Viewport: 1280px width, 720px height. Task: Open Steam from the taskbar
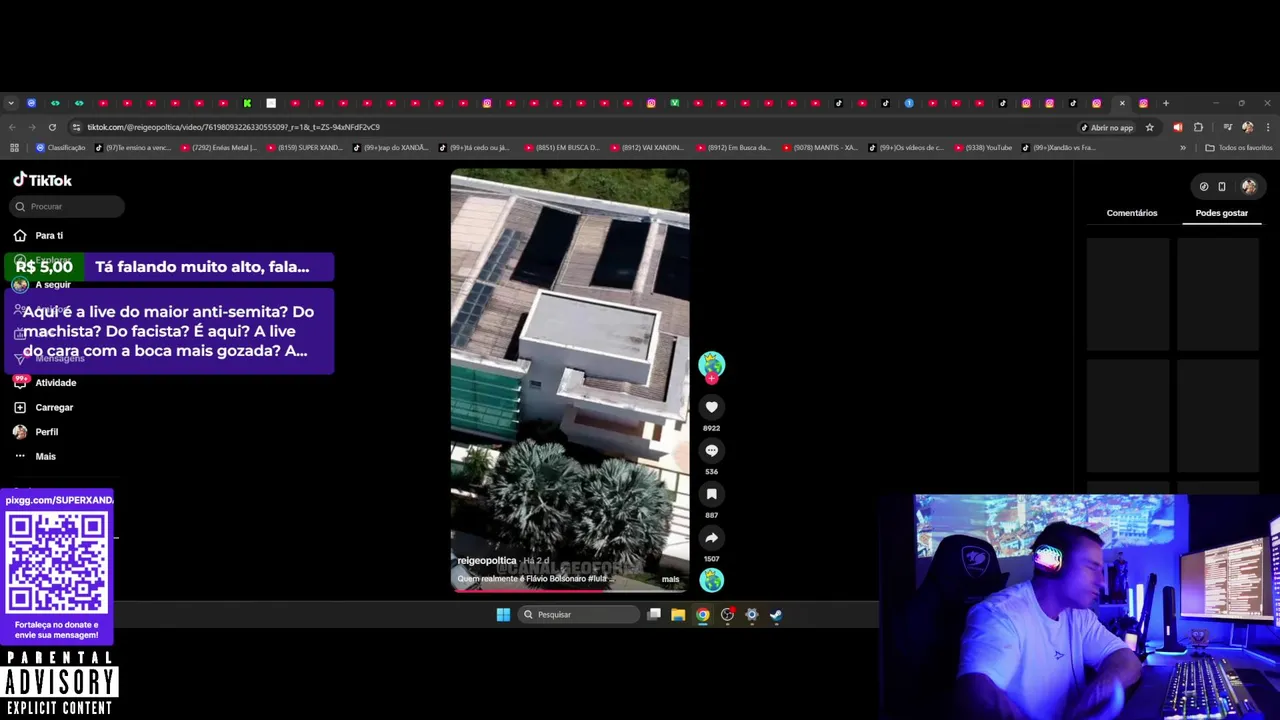(x=776, y=614)
